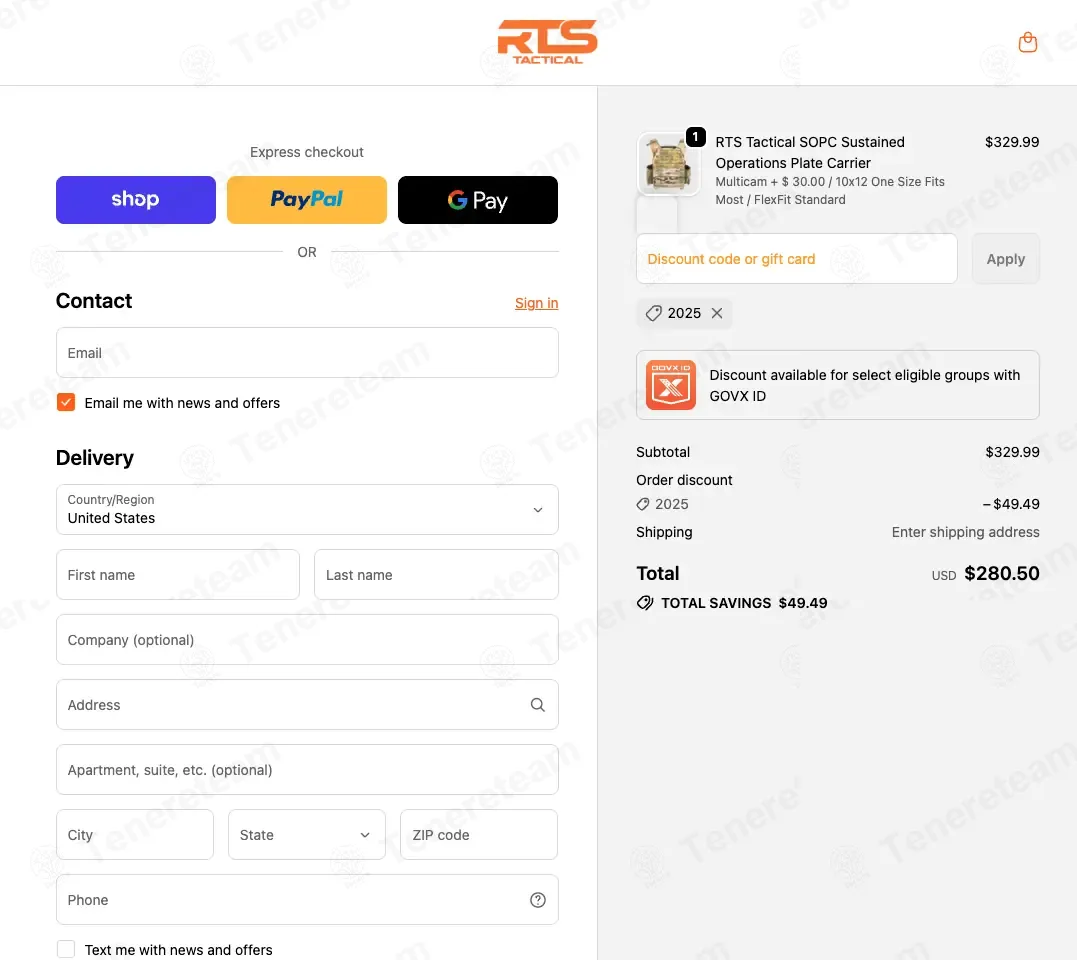
Task: Open the phone field help icon
Action: click(538, 900)
